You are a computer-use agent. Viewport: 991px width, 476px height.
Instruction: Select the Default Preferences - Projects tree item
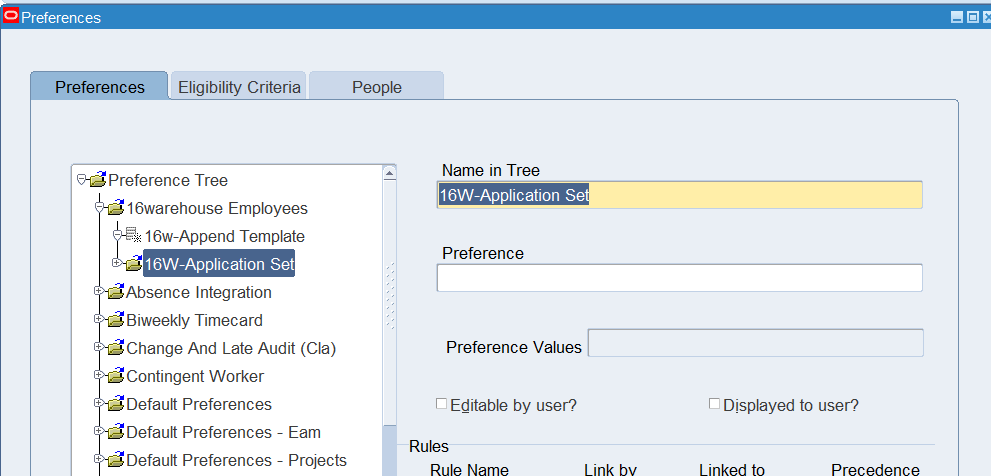pos(236,461)
